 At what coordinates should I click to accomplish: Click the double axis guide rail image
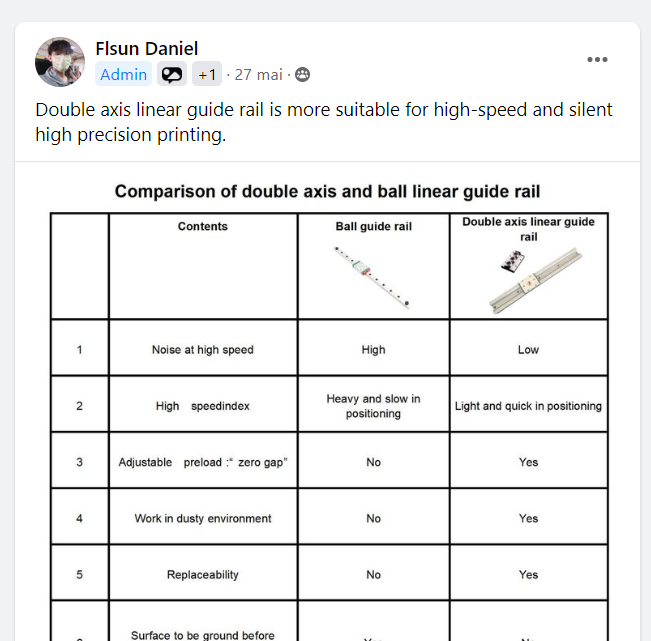[528, 281]
